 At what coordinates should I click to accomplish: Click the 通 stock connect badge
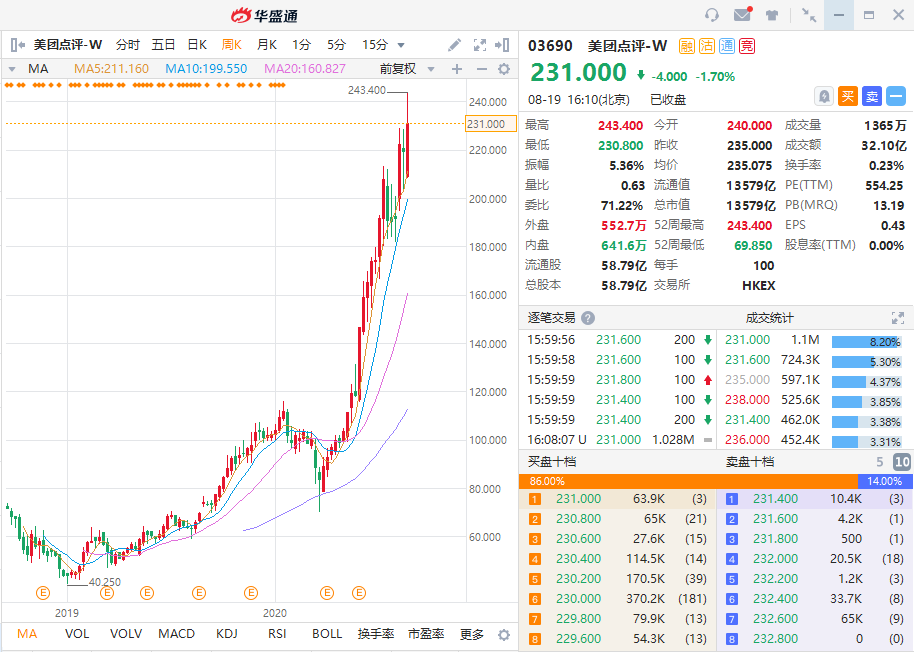(727, 46)
